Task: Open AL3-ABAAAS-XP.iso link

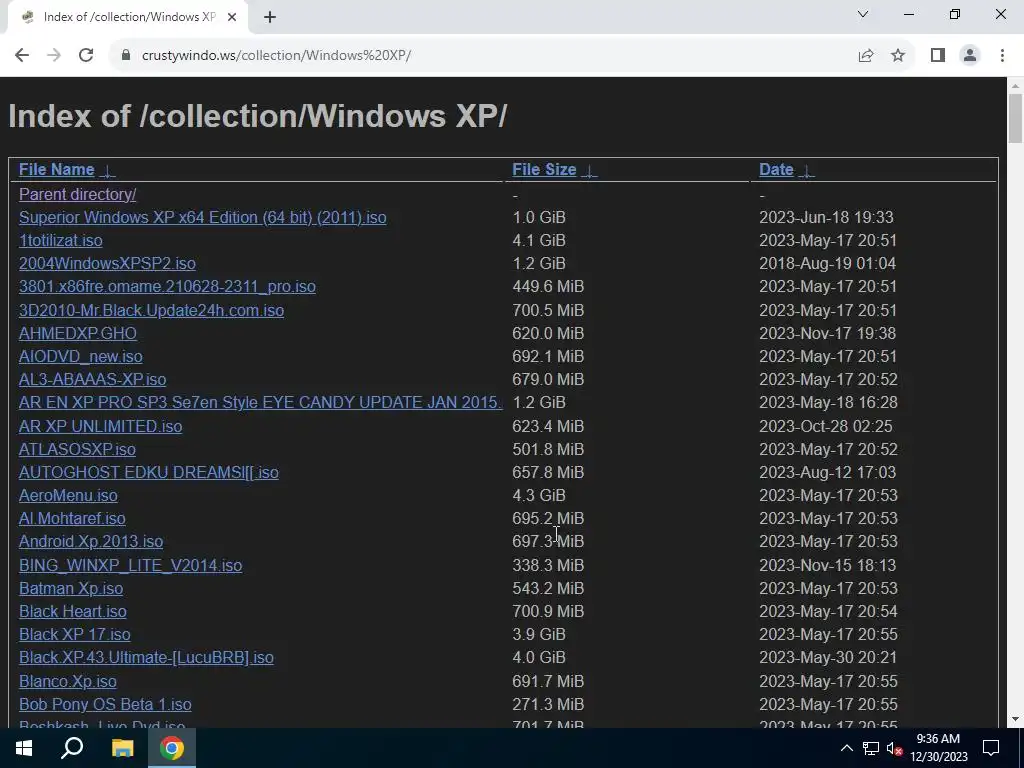Action: tap(93, 379)
